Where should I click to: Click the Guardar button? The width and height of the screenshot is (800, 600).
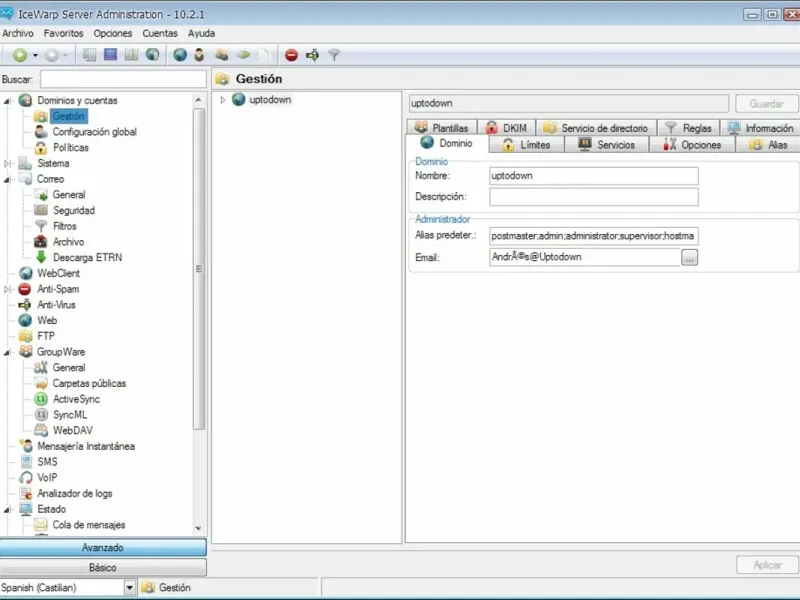766,104
